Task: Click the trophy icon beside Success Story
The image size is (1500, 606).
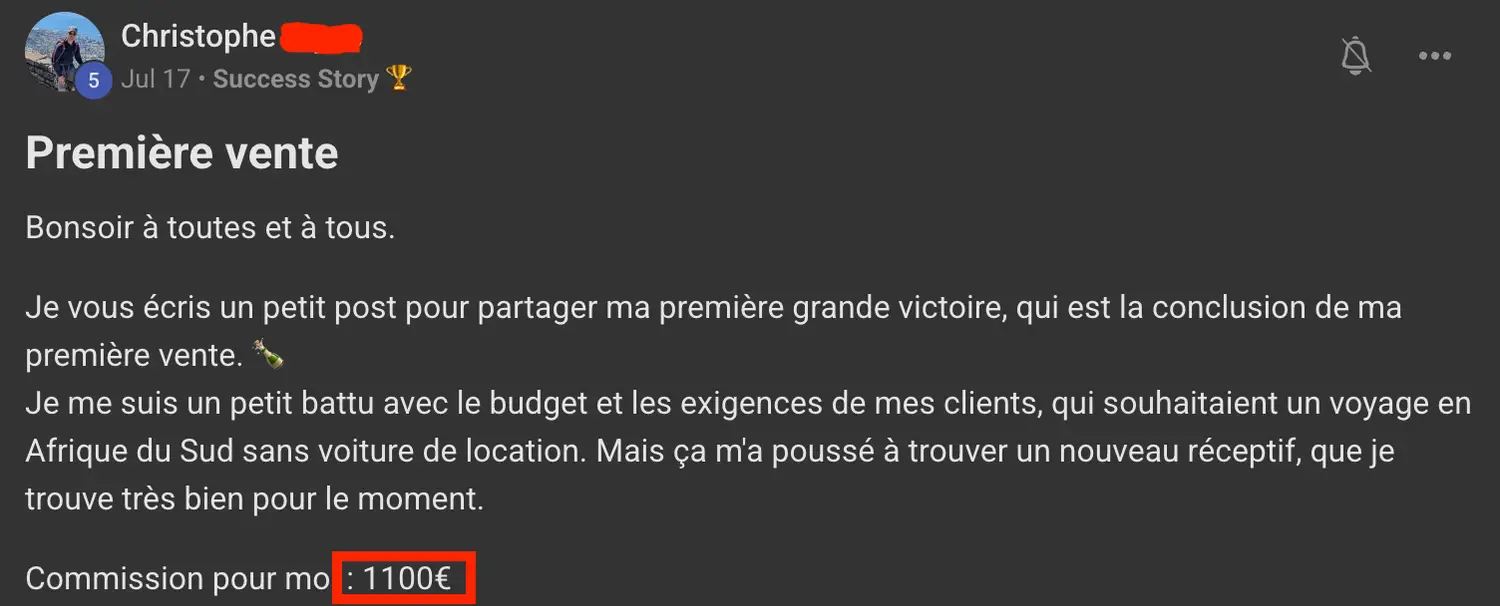Action: pos(399,78)
